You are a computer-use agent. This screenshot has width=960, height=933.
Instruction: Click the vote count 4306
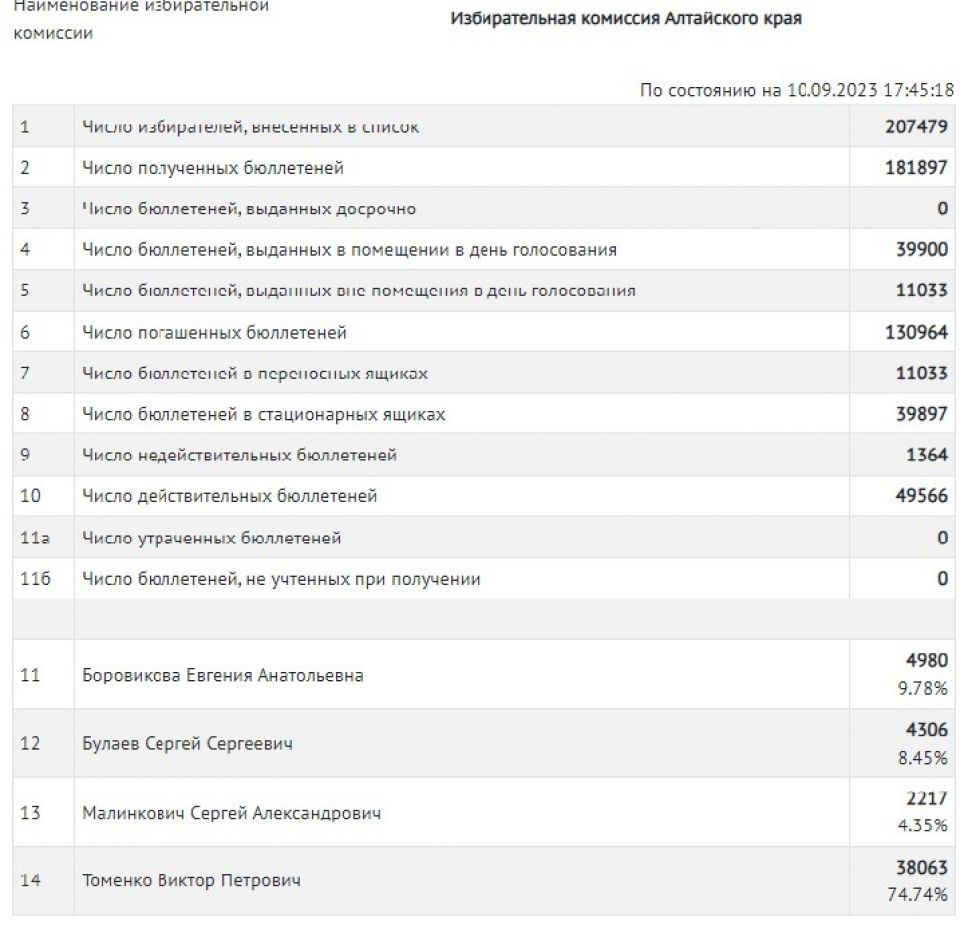point(927,730)
